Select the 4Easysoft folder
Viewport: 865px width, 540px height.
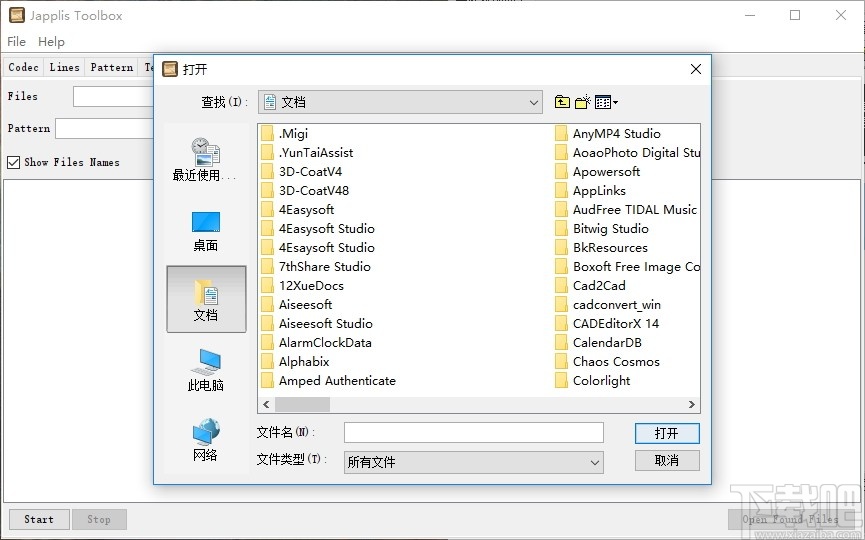(x=298, y=210)
